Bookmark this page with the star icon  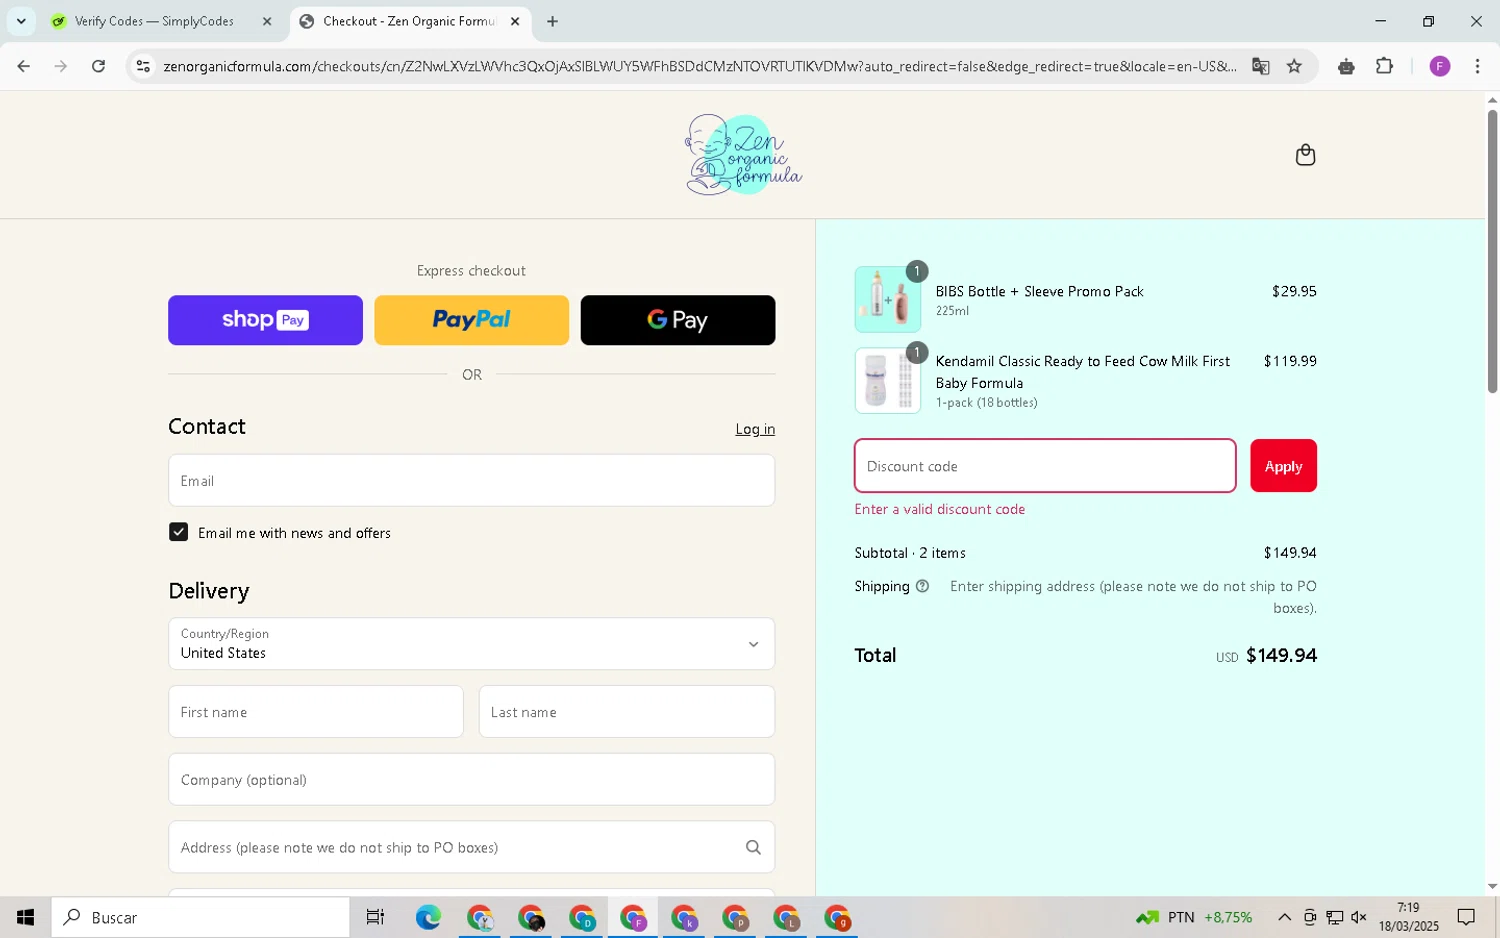coord(1294,66)
